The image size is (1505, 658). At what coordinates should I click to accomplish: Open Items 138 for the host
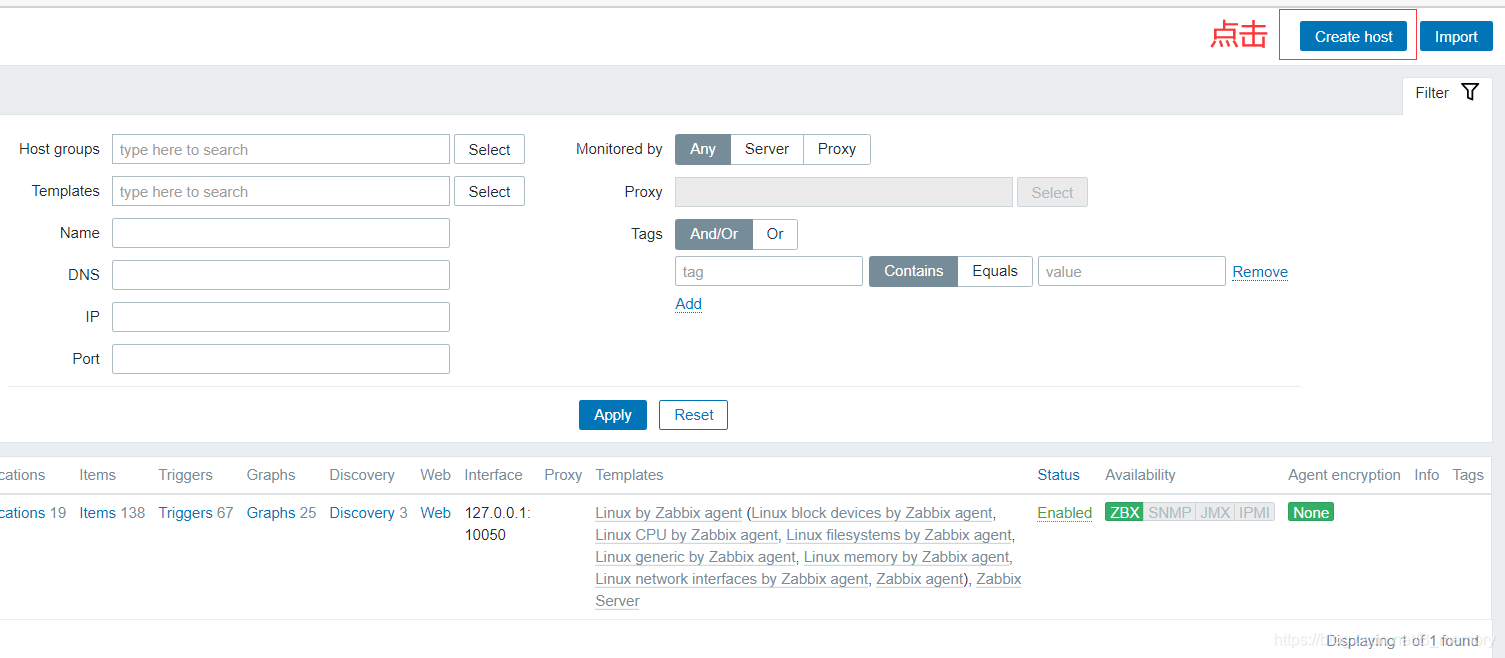[98, 513]
